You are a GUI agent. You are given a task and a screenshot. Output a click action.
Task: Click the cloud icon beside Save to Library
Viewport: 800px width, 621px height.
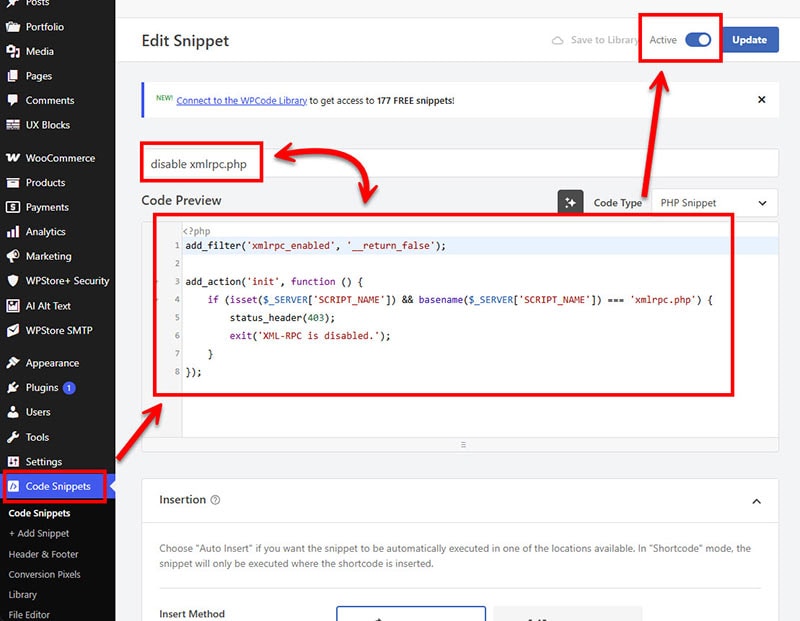pyautogui.click(x=558, y=40)
